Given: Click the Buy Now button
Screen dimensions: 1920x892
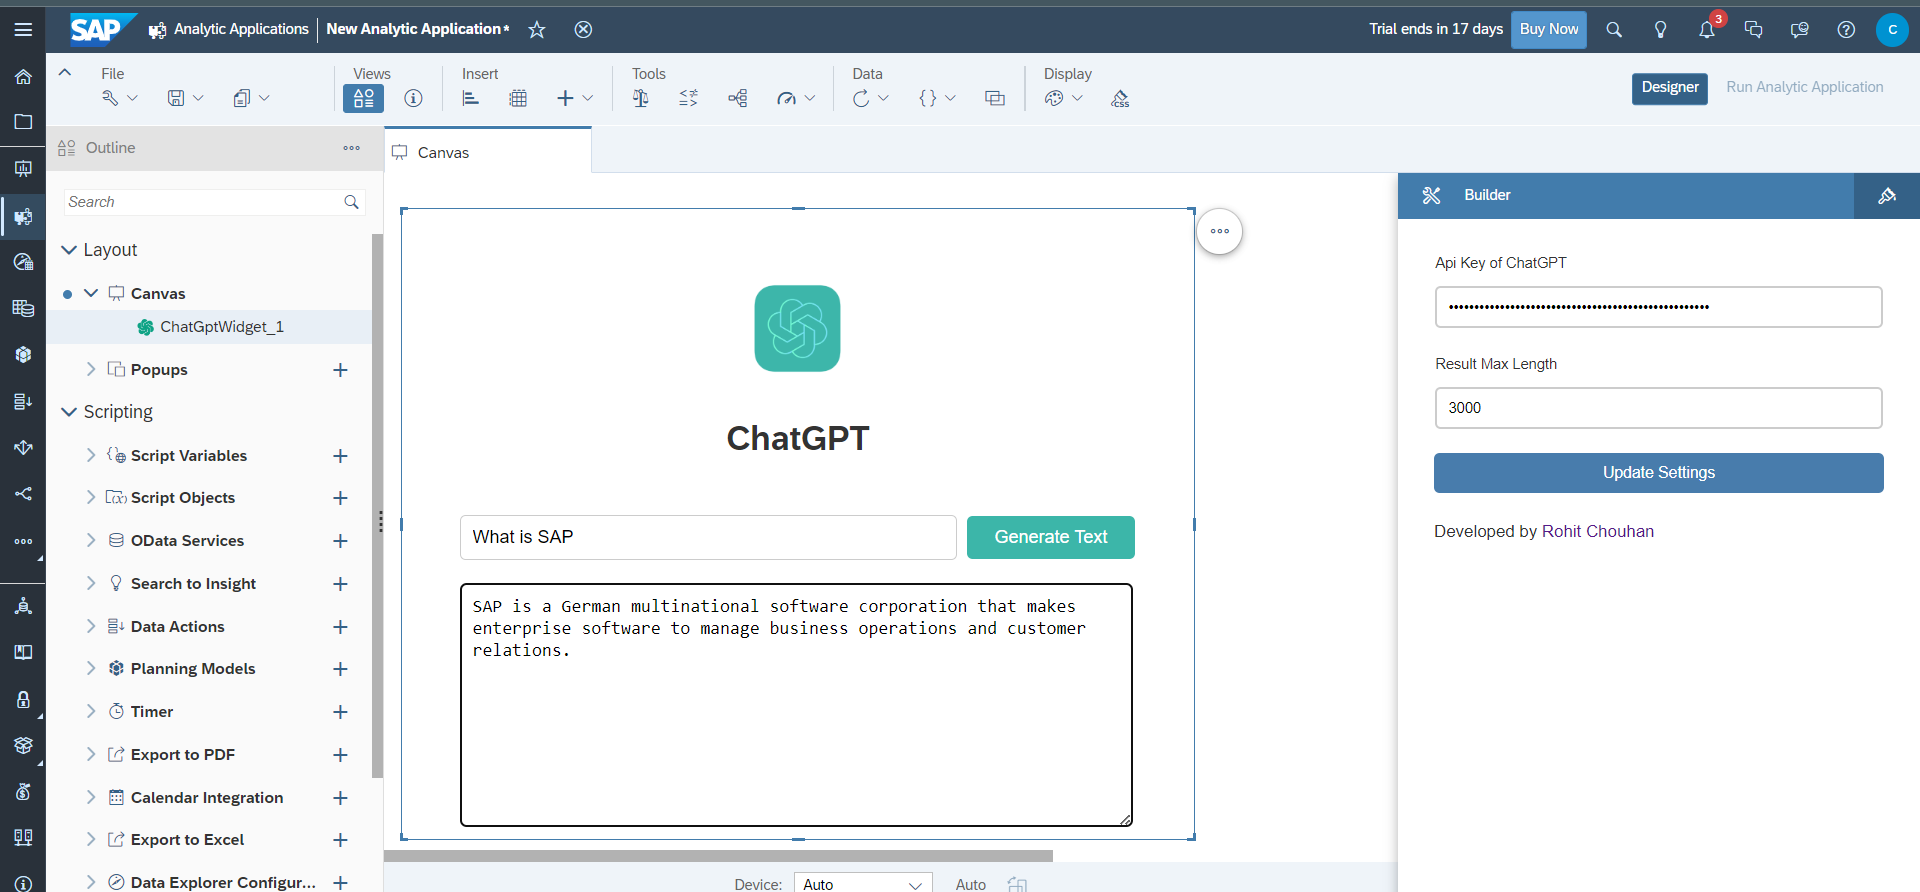Looking at the screenshot, I should (1548, 29).
